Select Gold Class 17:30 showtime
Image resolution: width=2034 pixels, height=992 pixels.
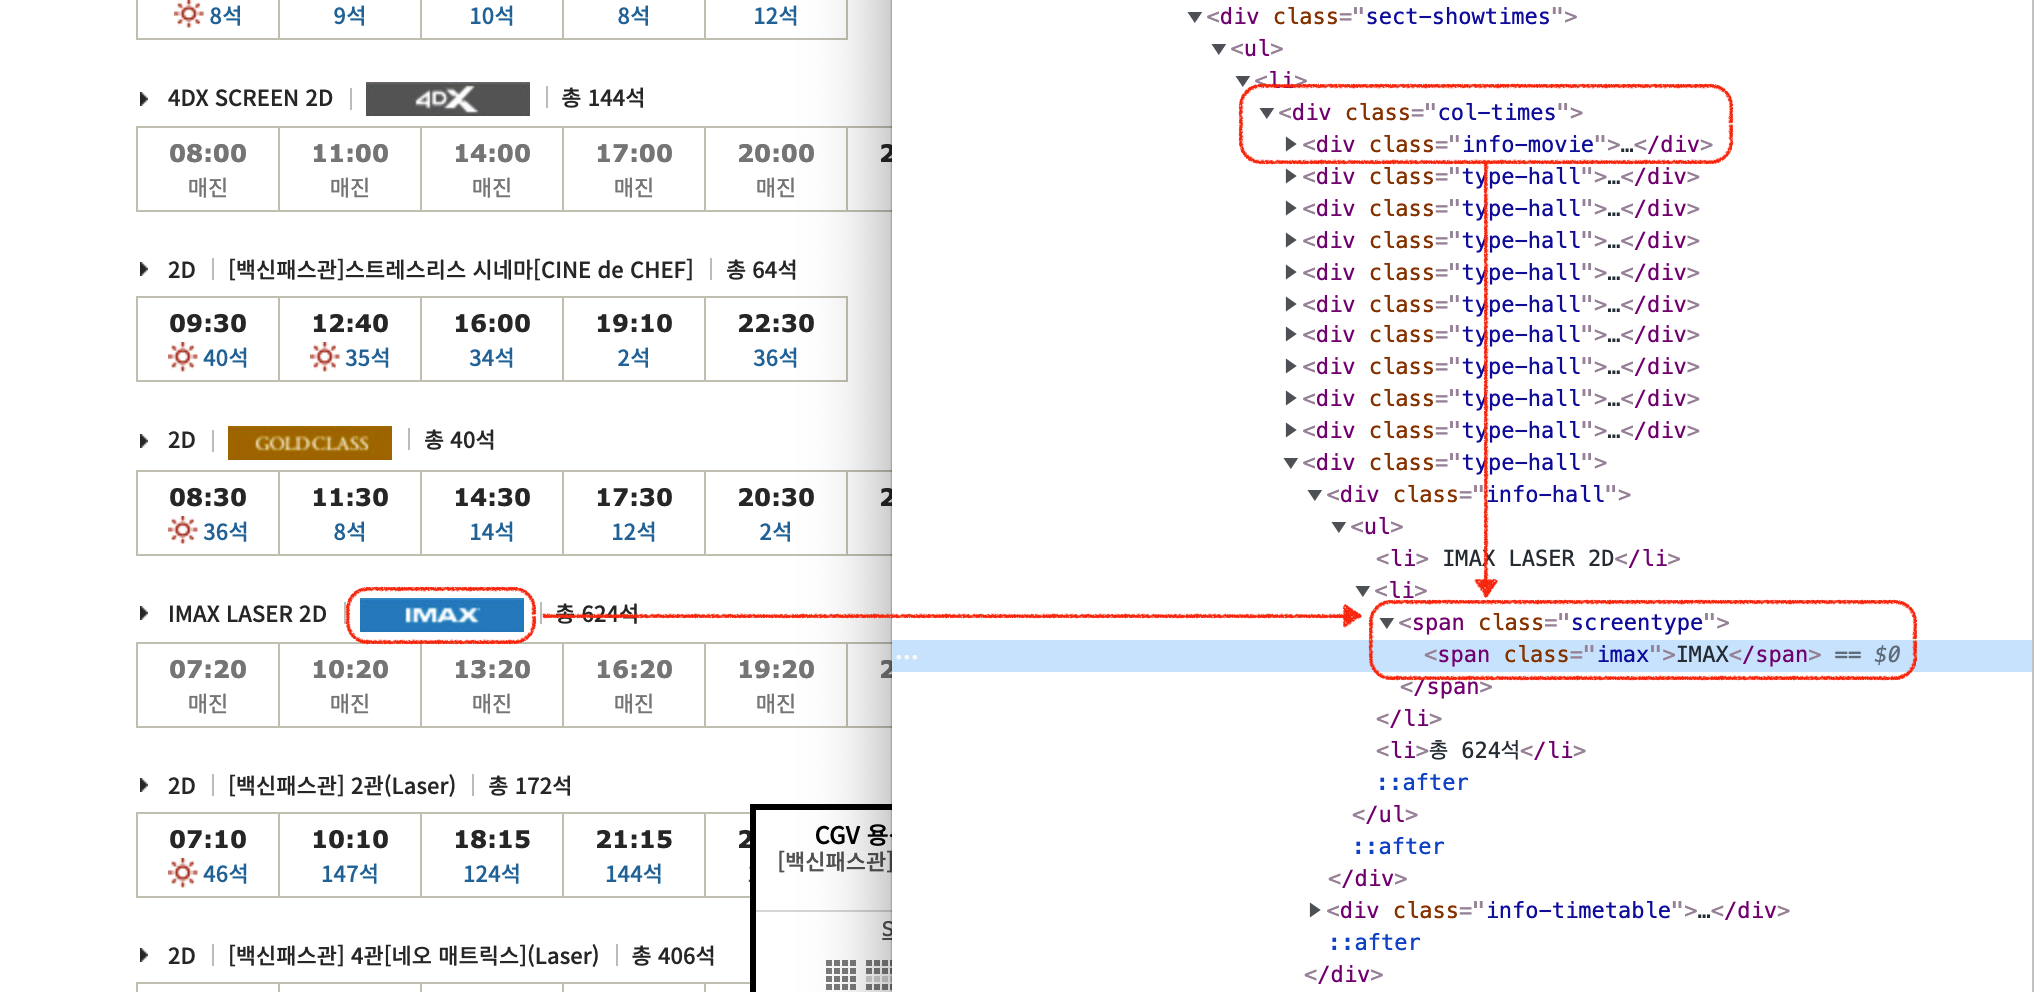(634, 513)
